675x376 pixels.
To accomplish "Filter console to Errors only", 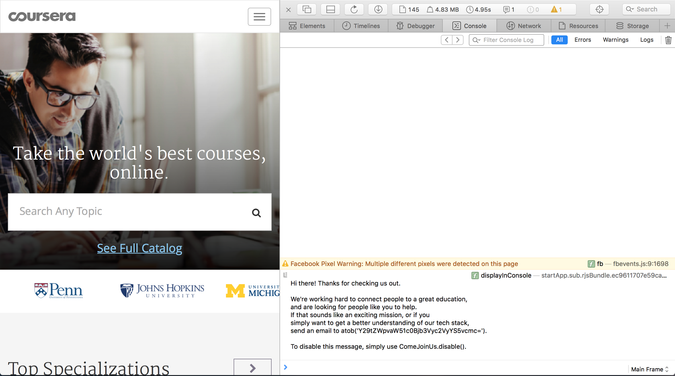I will (582, 40).
